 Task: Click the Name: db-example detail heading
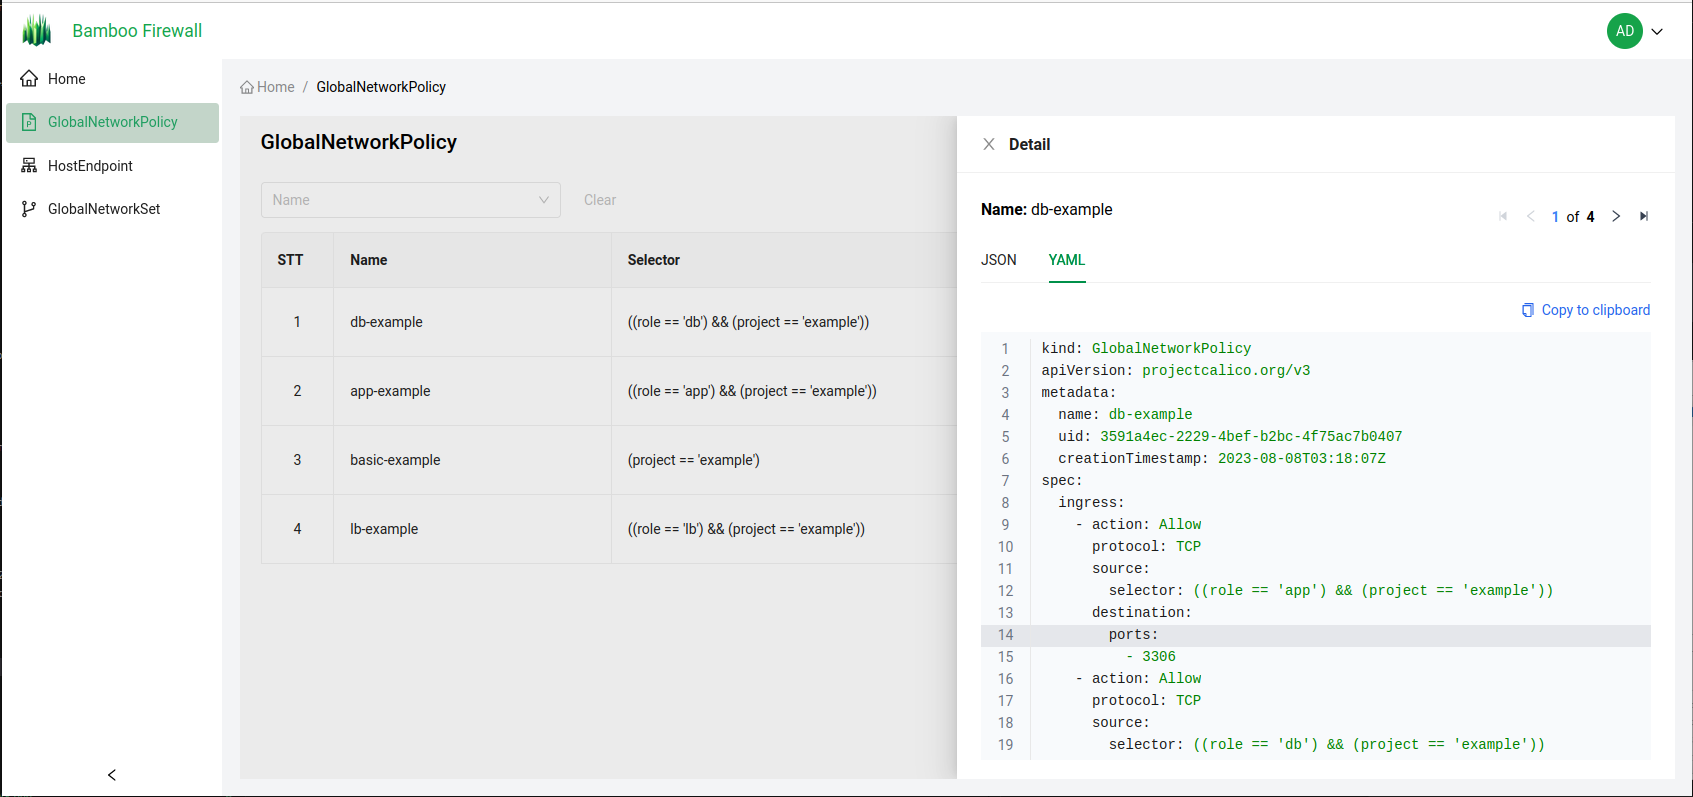pos(1046,209)
